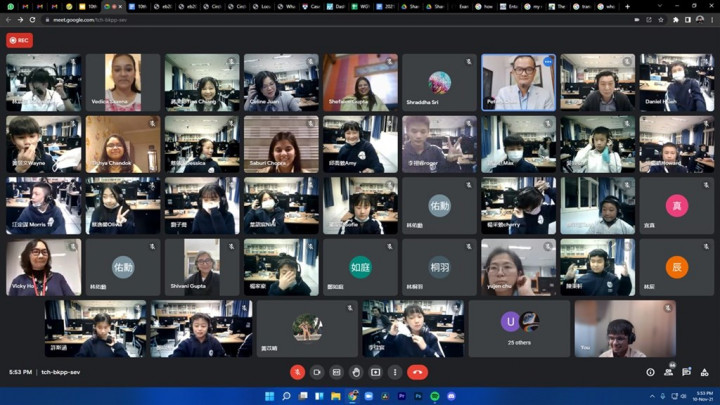
Task: Open the Chrome three-dot menu
Action: [711, 19]
